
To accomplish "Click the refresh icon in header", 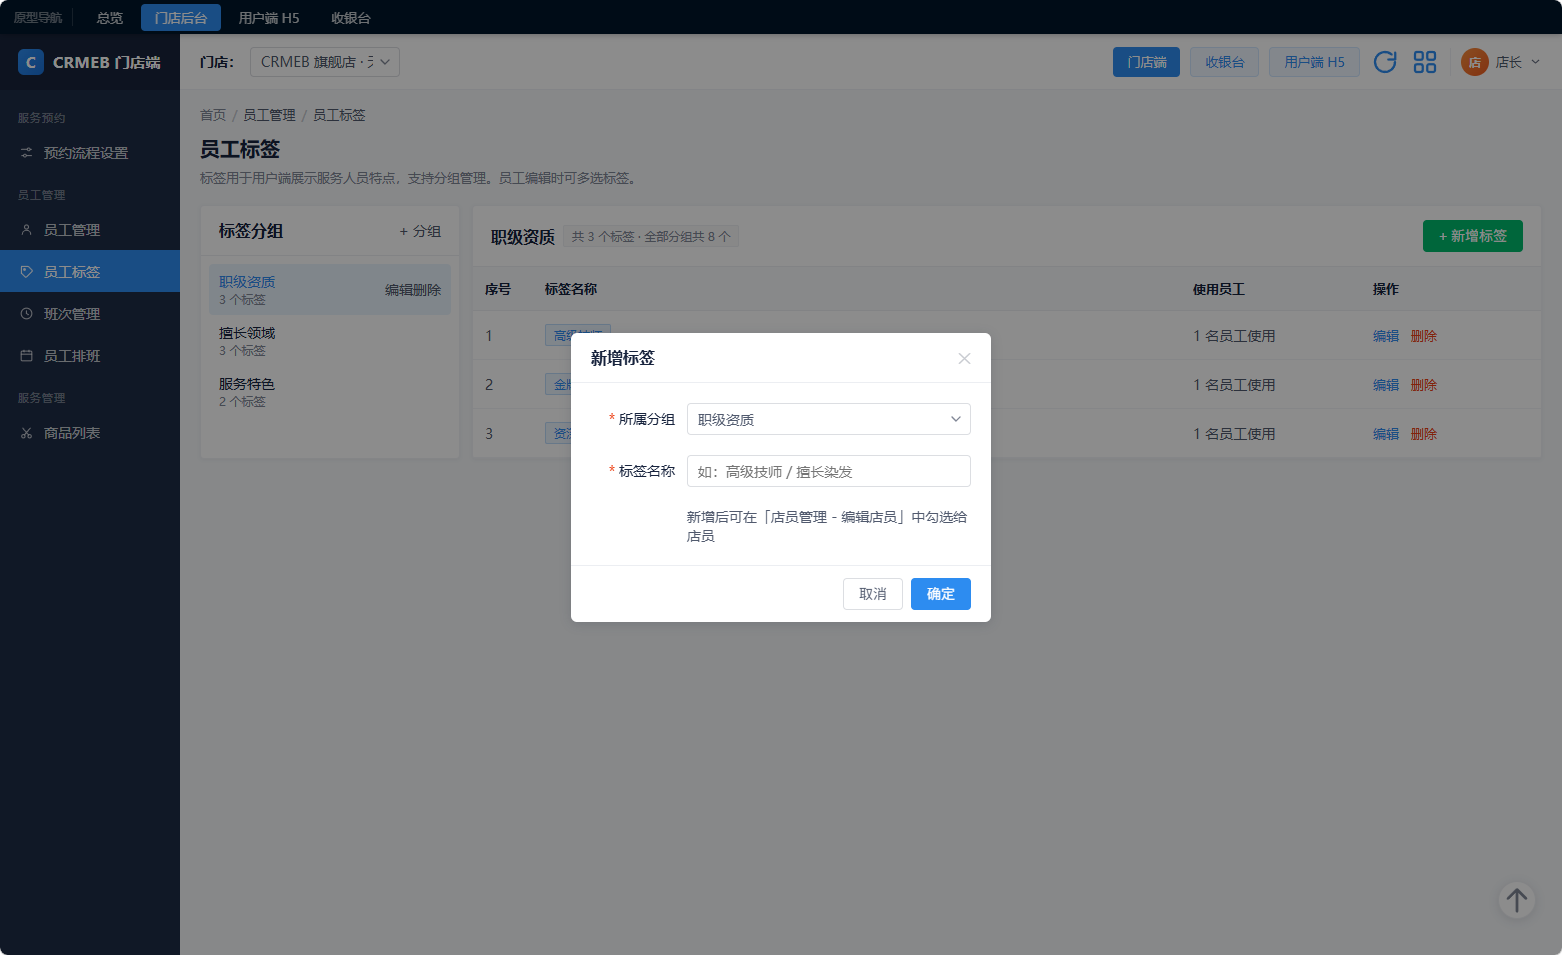I will click(1385, 62).
